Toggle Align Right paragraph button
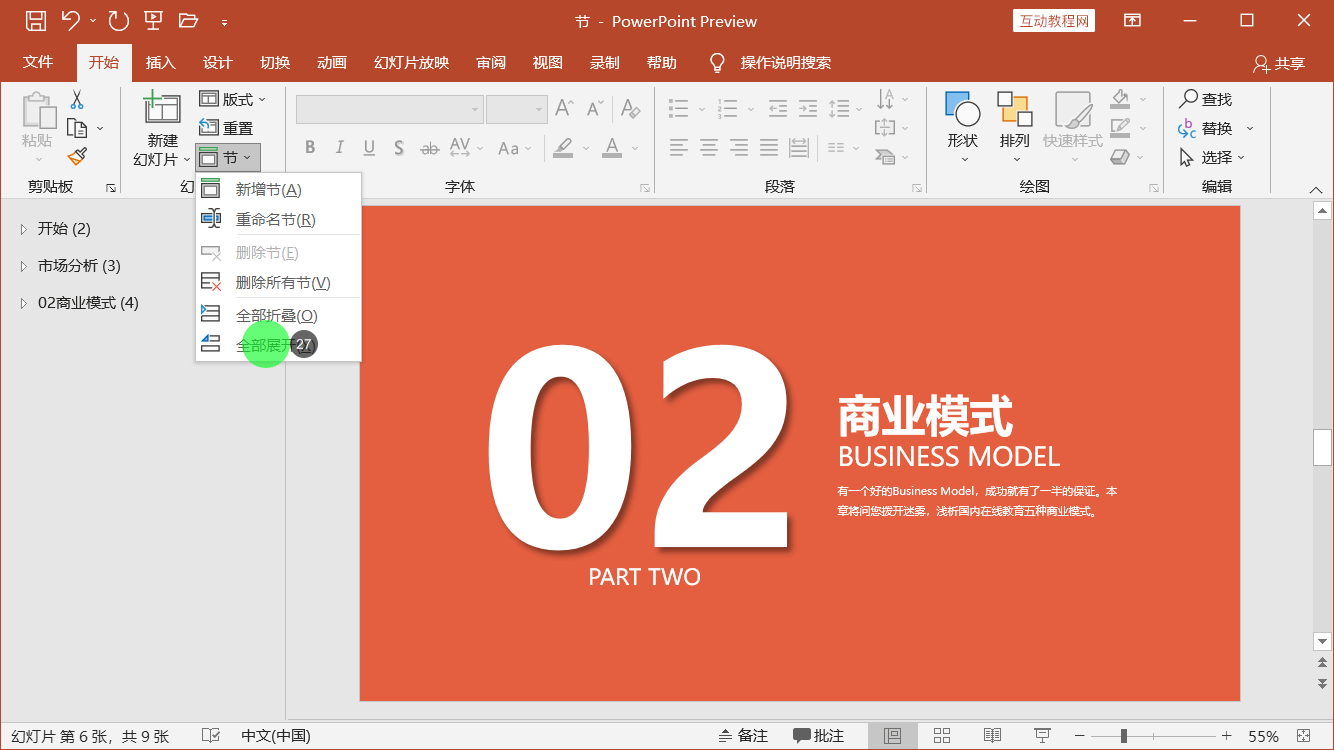Screen dimensions: 1334x750 tap(739, 148)
